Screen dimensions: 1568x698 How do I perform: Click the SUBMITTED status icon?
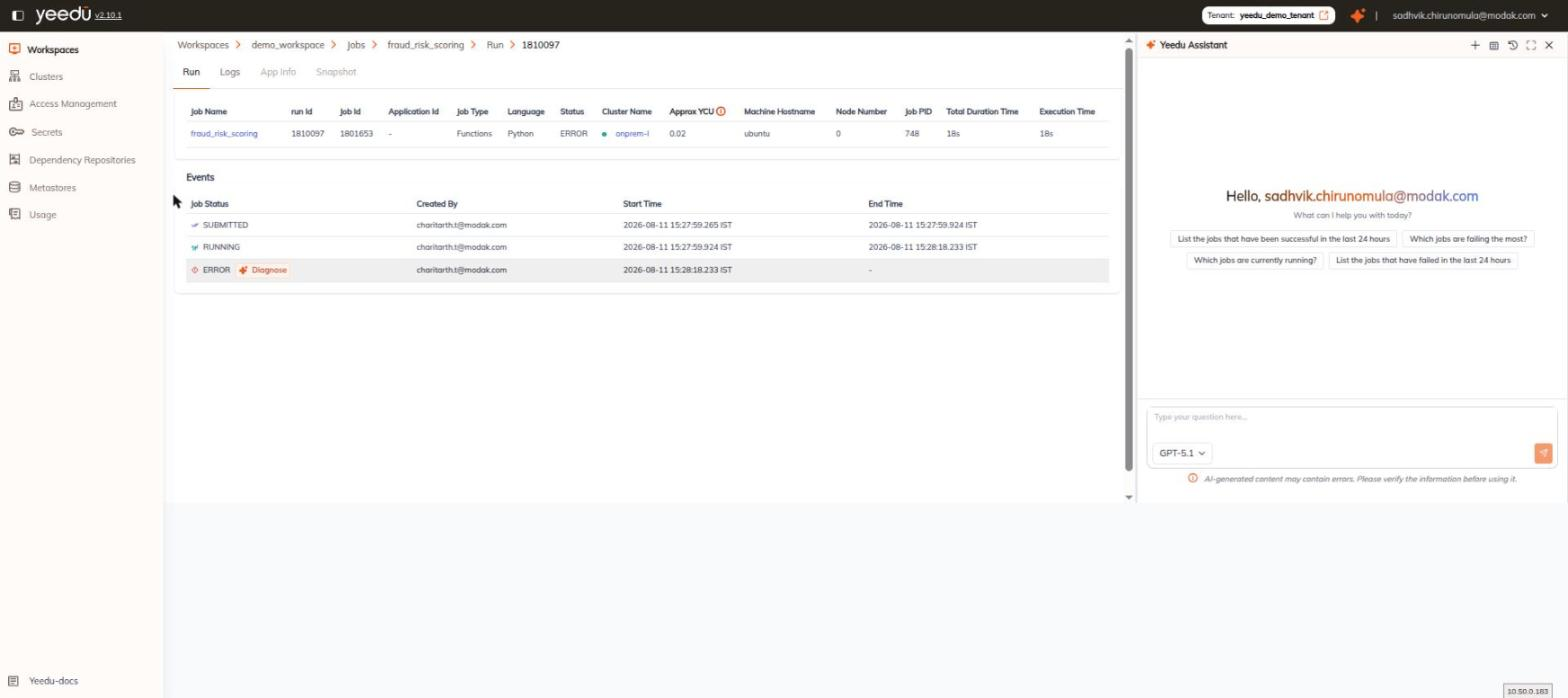[x=195, y=225]
